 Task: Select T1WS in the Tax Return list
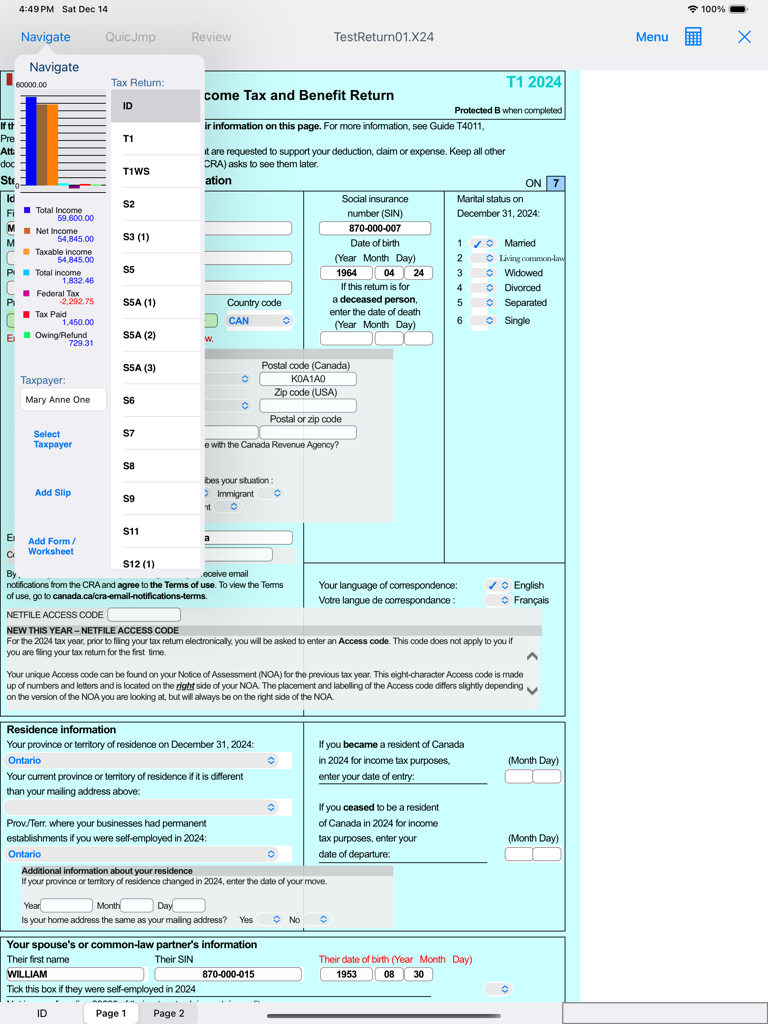155,171
